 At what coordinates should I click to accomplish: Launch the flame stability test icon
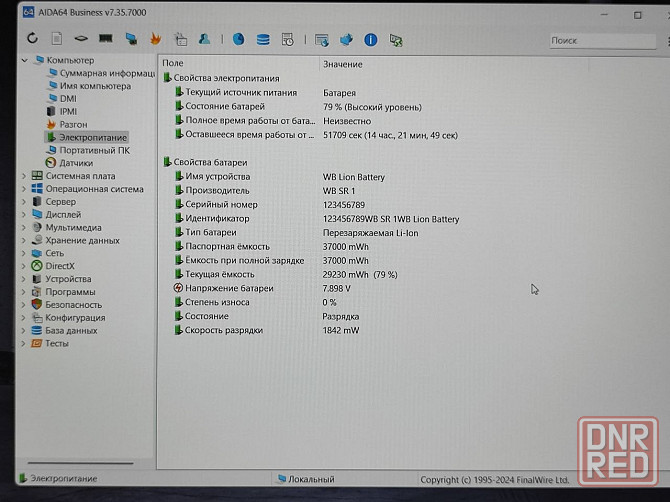pyautogui.click(x=156, y=39)
